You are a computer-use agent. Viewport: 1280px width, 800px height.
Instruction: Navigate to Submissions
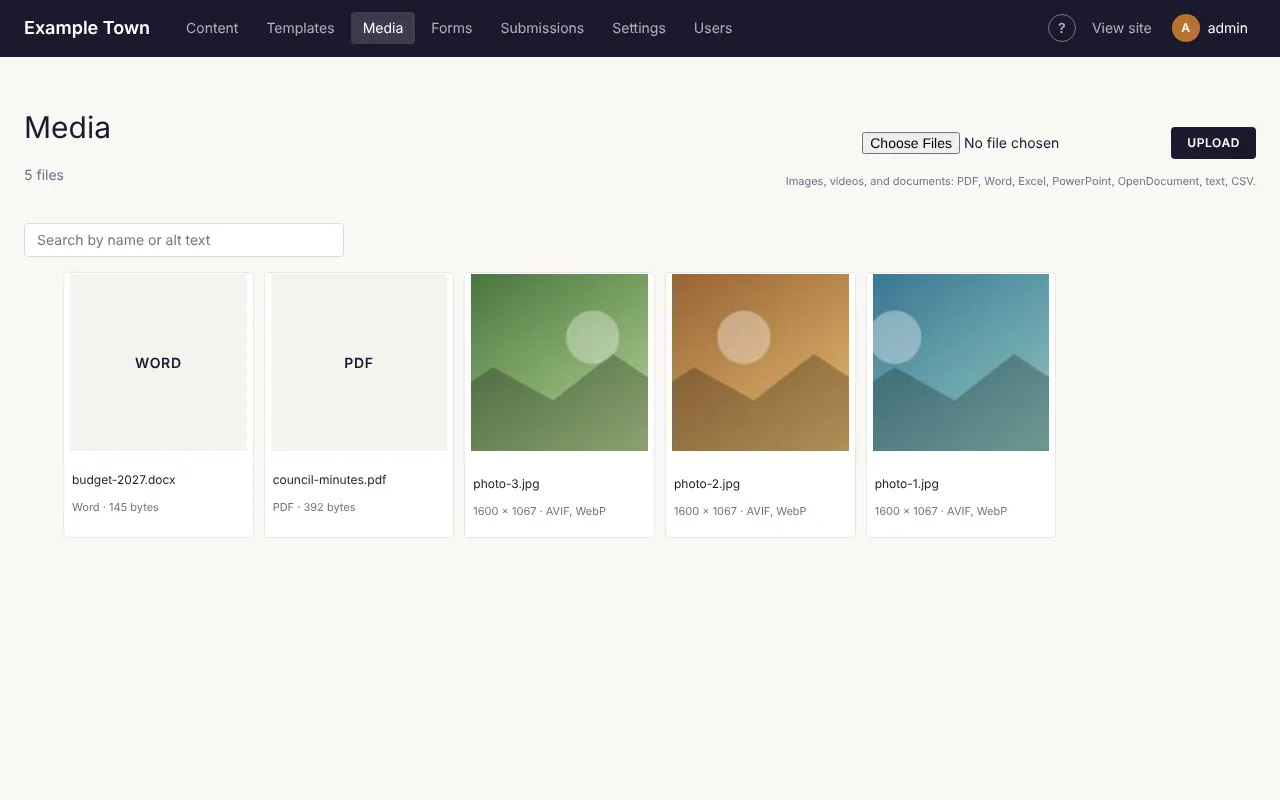(x=542, y=28)
